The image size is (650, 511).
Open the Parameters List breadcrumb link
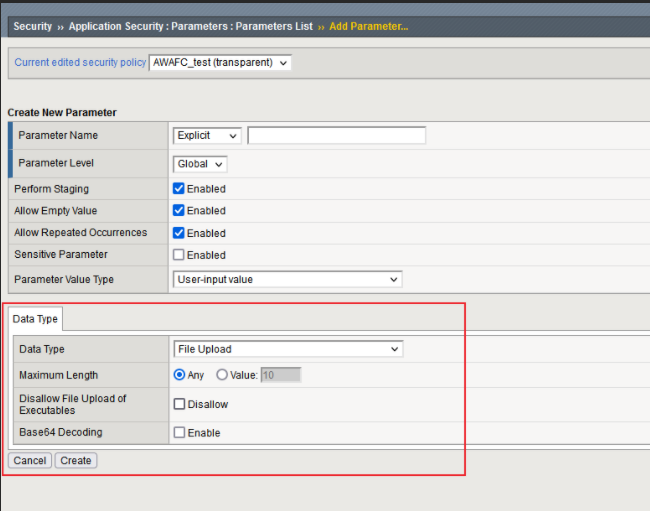pyautogui.click(x=271, y=26)
